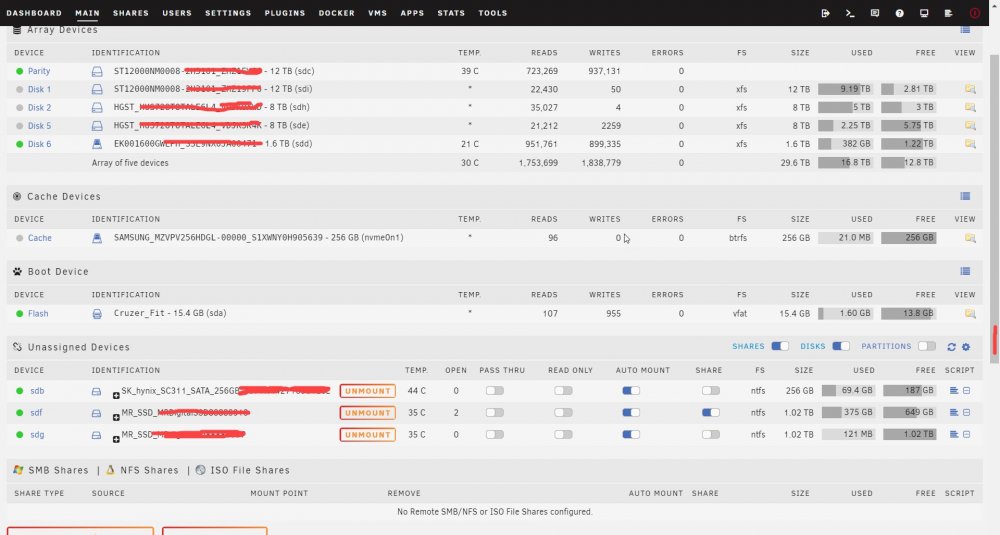Open the Tools tab
This screenshot has width=1000, height=535.
(492, 13)
